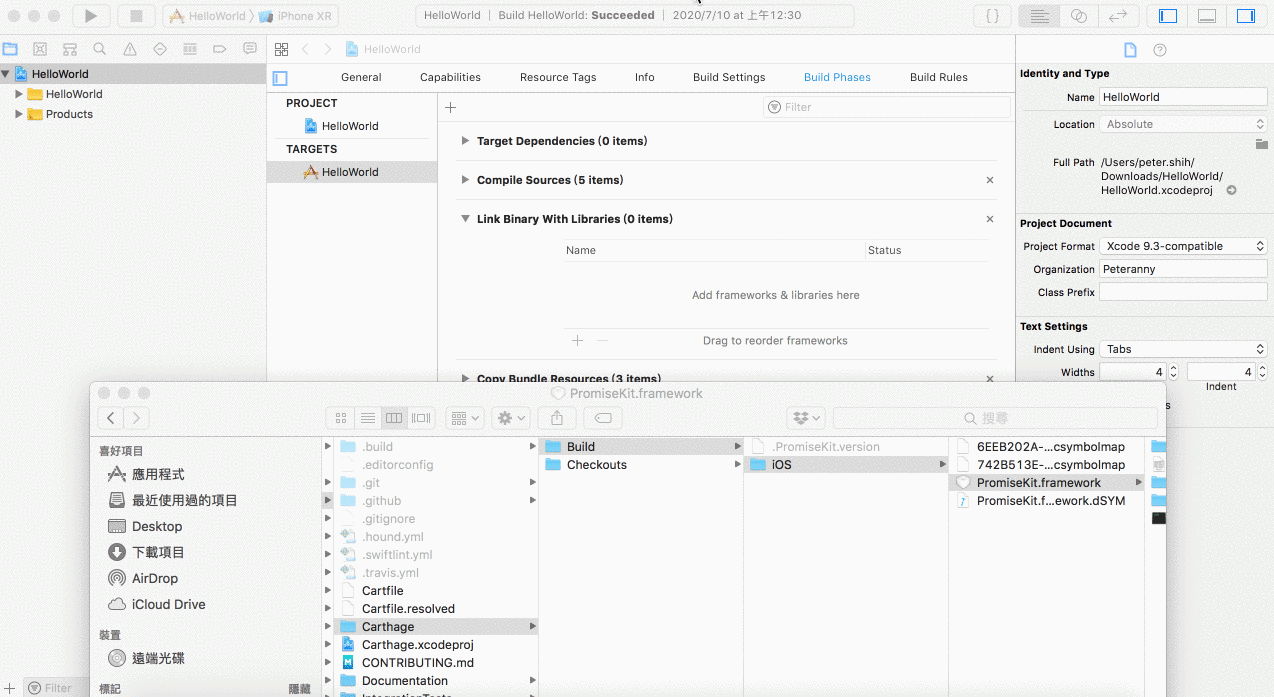Toggle the project and targets list sidebar
The height and width of the screenshot is (697, 1274).
click(280, 78)
